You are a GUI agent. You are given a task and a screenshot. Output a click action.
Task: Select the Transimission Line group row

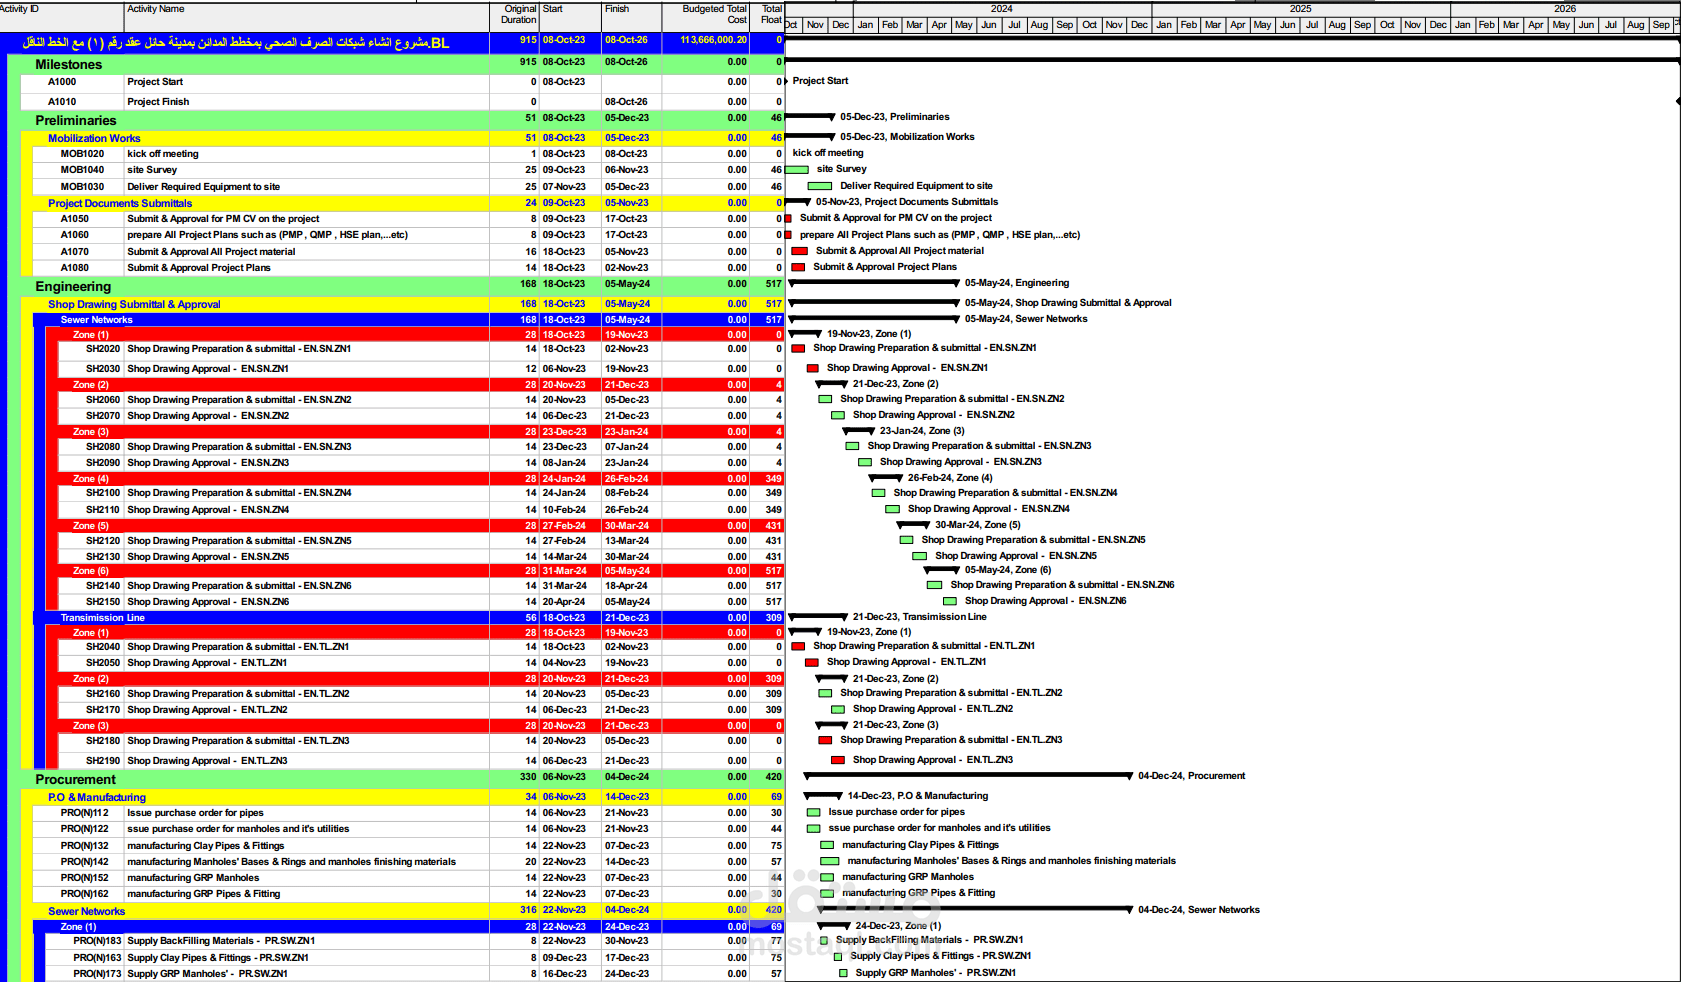coord(408,618)
